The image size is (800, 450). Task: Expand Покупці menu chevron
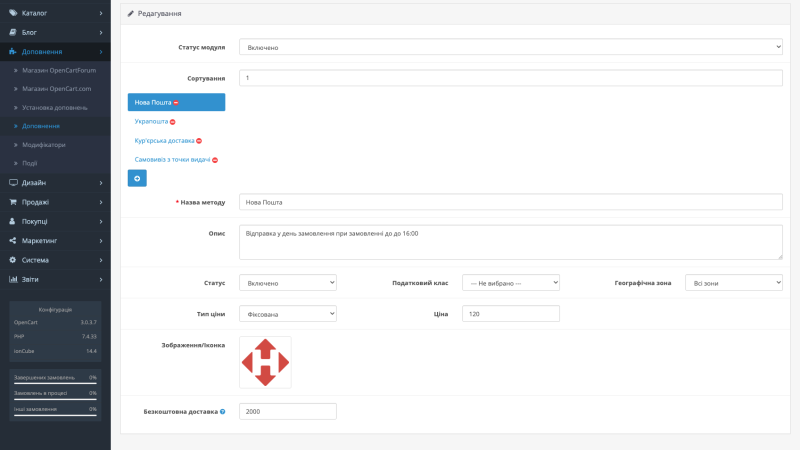101,221
